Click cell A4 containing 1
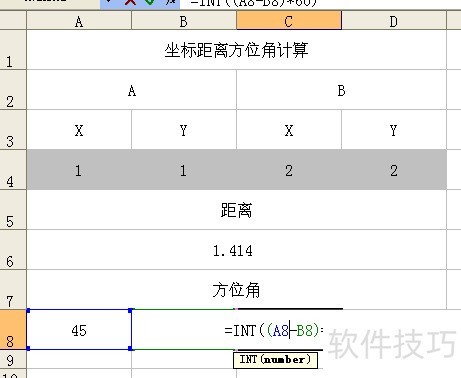The height and width of the screenshot is (378, 461). coord(79,170)
